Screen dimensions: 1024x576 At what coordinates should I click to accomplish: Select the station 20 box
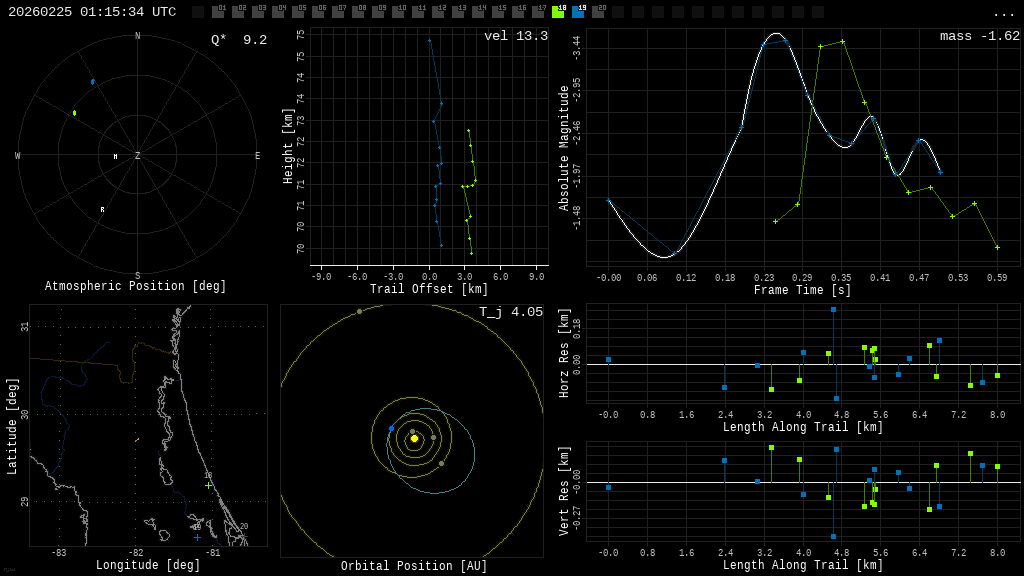coord(598,12)
